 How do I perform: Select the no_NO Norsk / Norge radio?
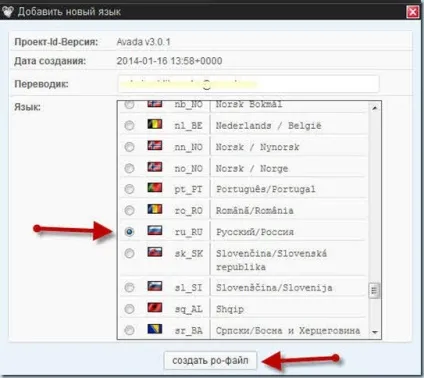coord(129,168)
